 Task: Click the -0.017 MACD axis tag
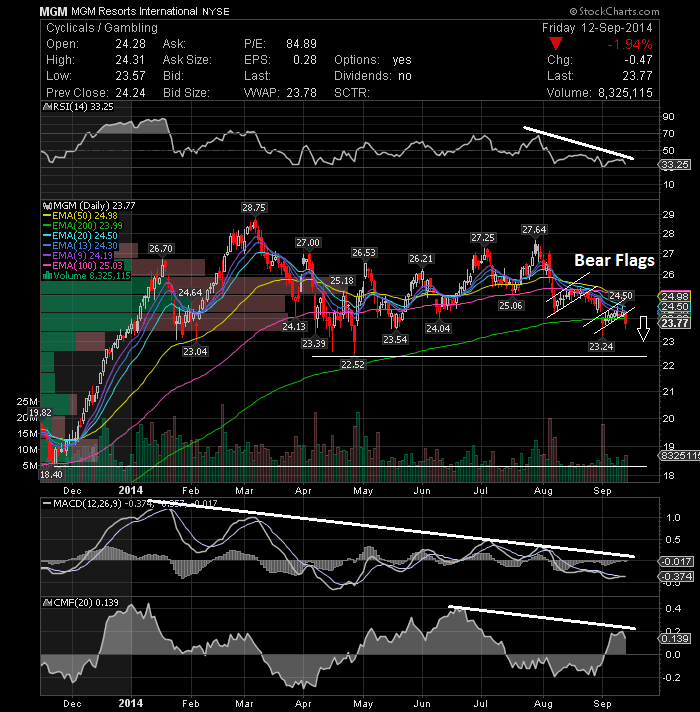tap(676, 562)
